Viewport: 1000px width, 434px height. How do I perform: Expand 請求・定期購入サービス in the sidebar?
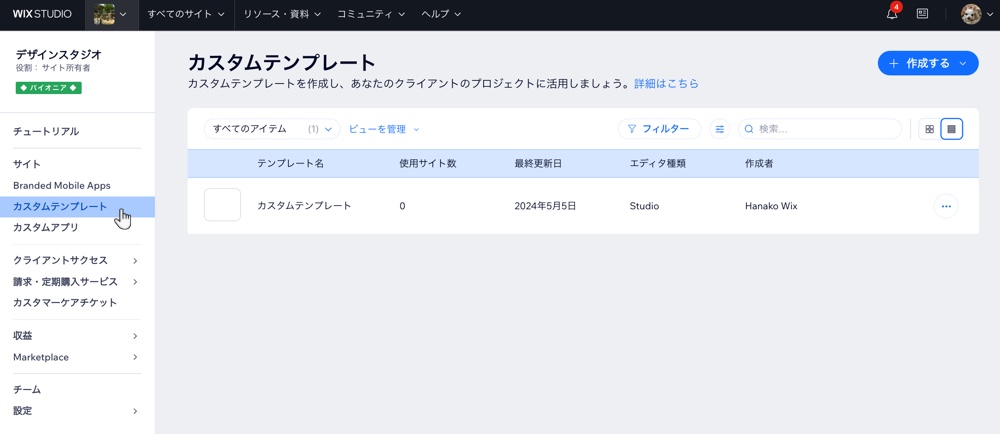click(x=77, y=281)
